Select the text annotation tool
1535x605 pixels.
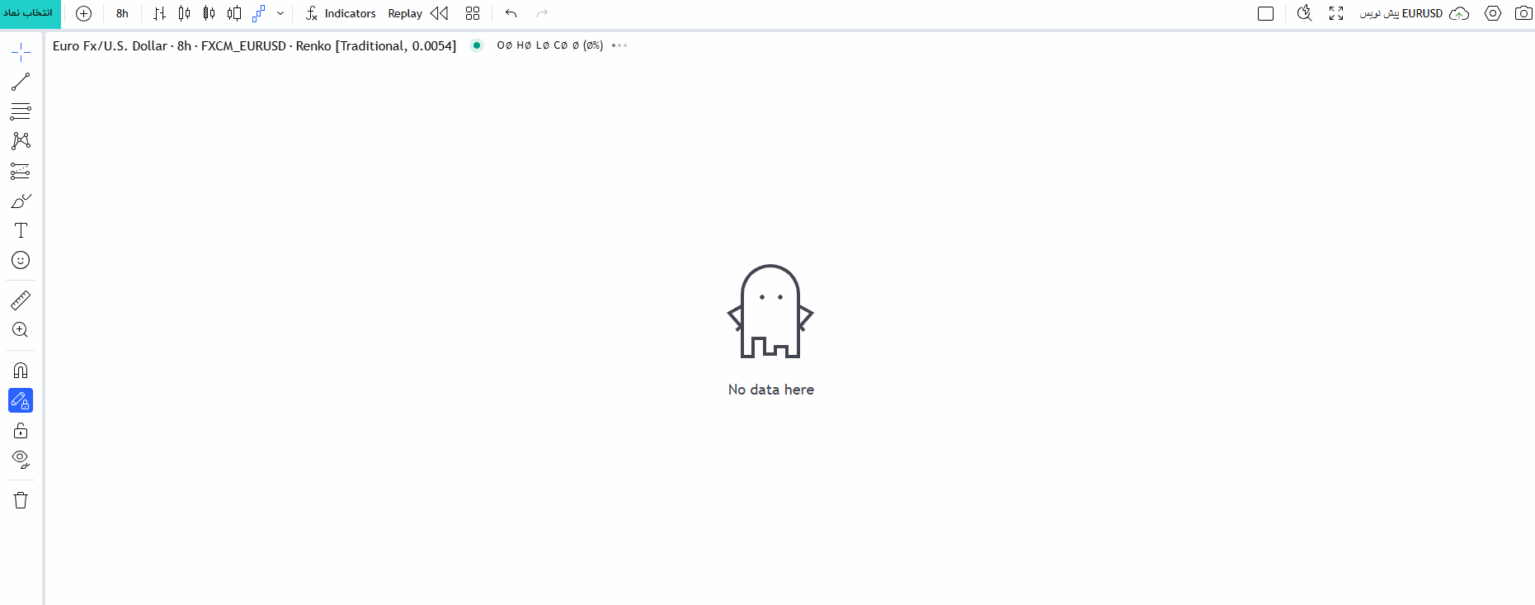click(x=20, y=230)
